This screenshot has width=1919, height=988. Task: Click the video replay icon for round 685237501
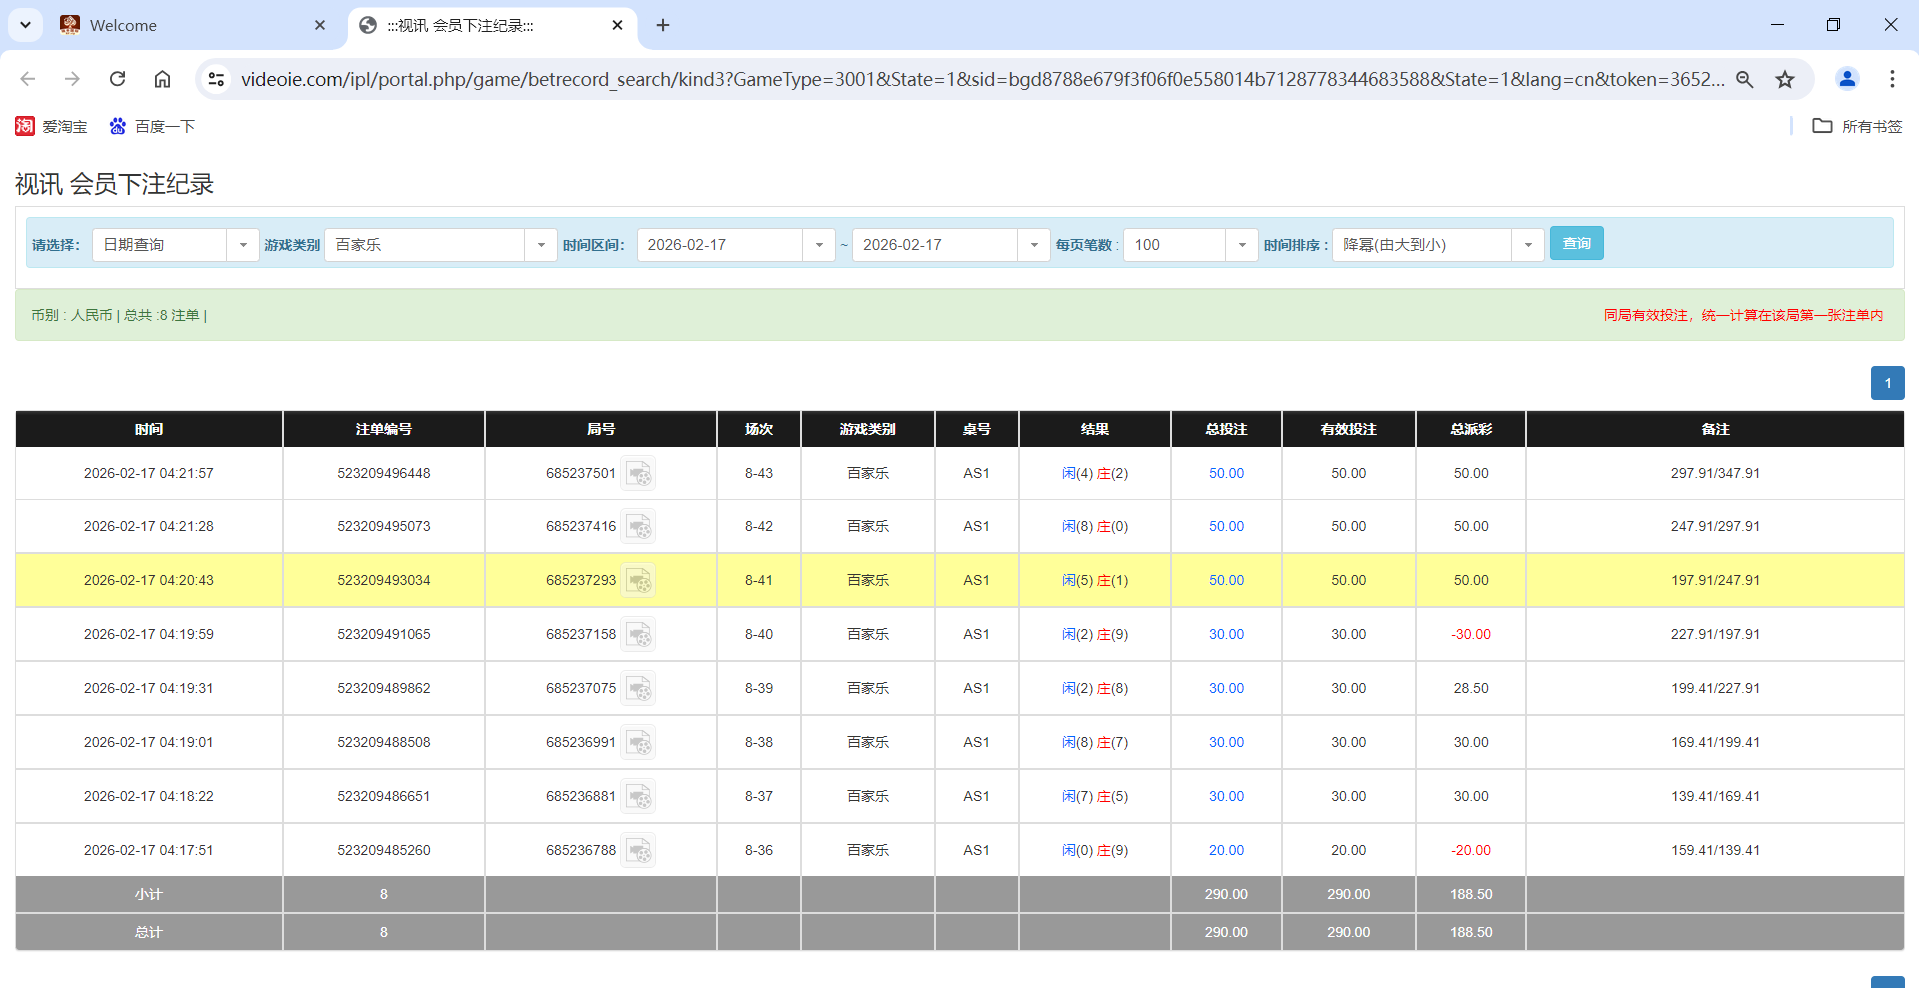(639, 473)
